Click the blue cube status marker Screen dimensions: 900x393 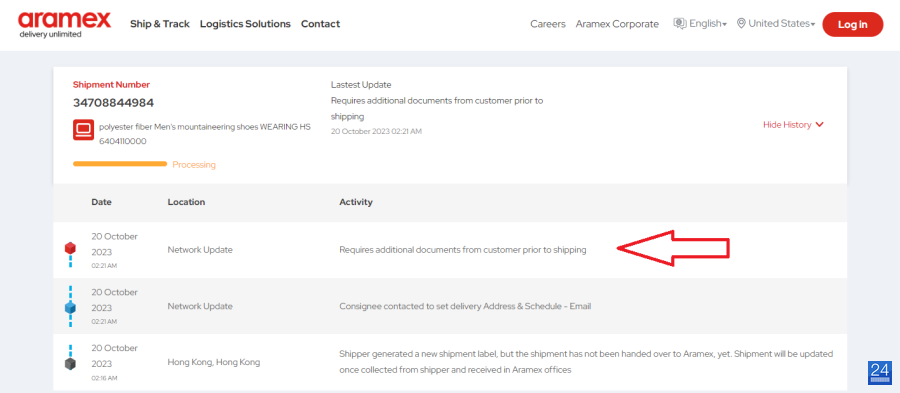(70, 307)
